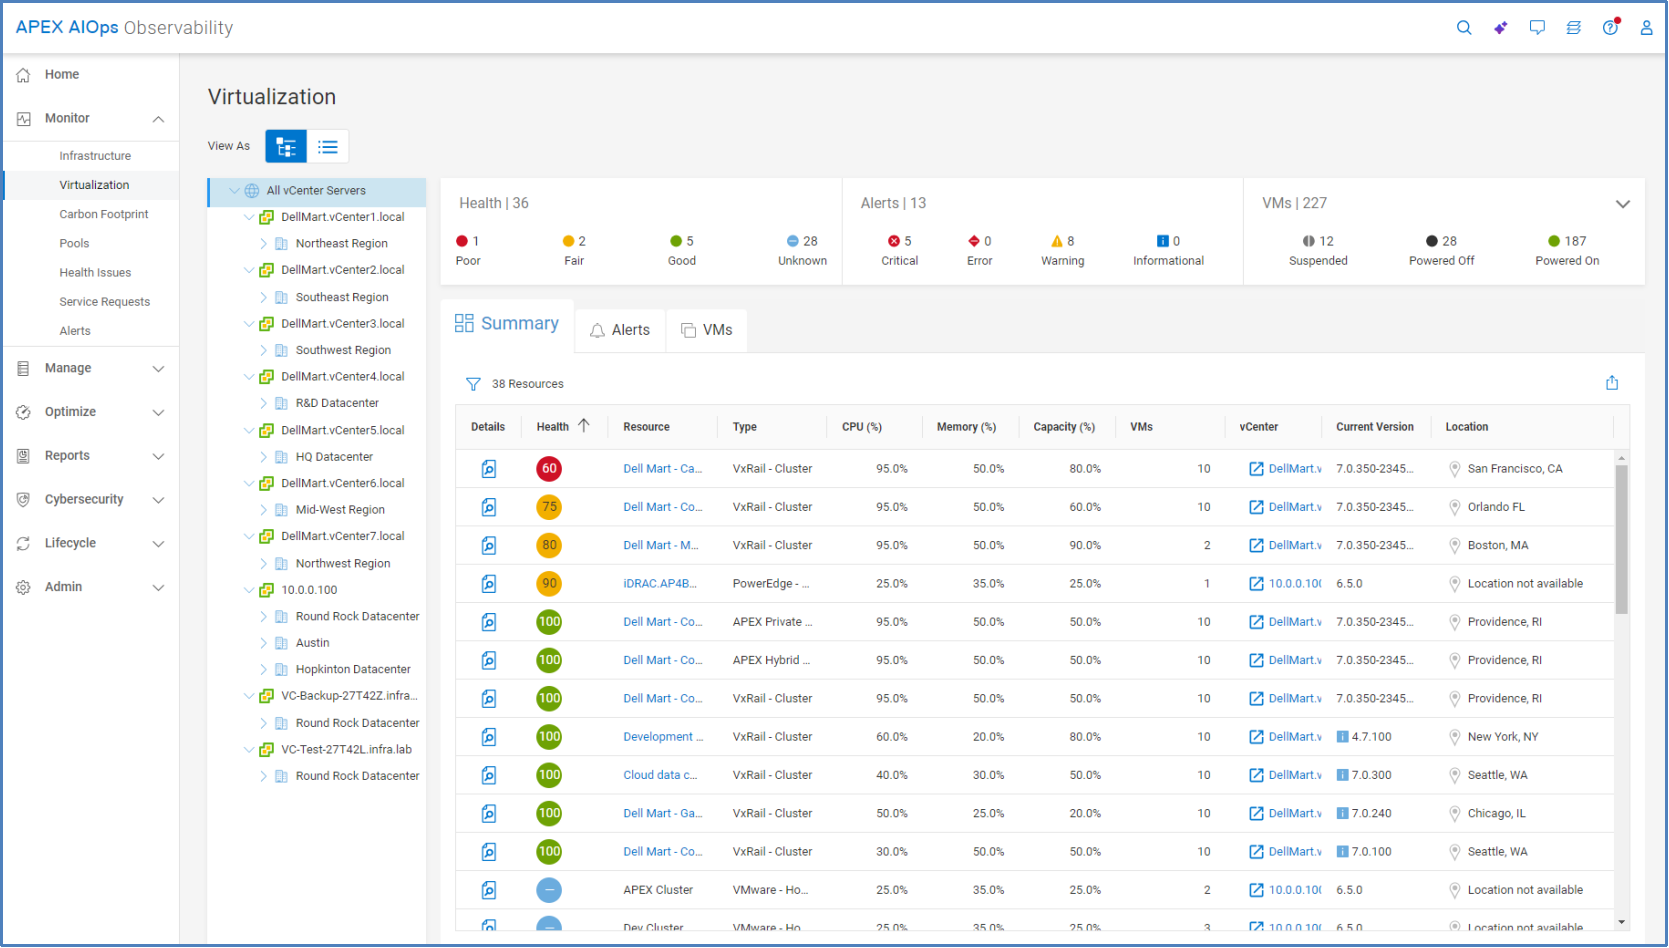Launch vCenter link icon in Chicago row

coord(1256,814)
